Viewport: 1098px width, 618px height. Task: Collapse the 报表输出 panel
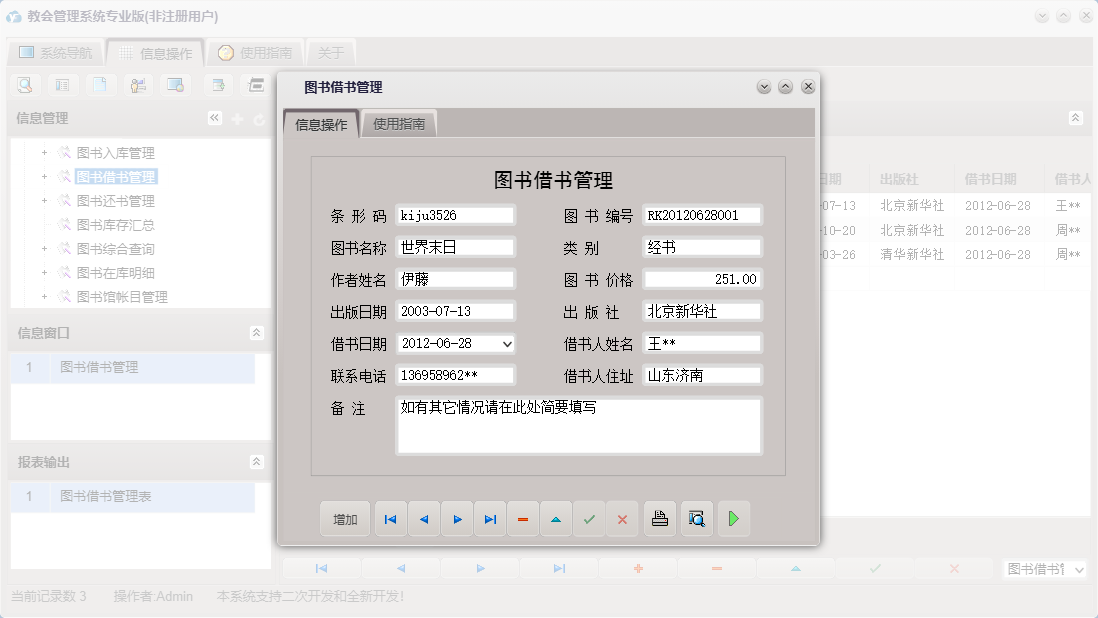pos(256,462)
